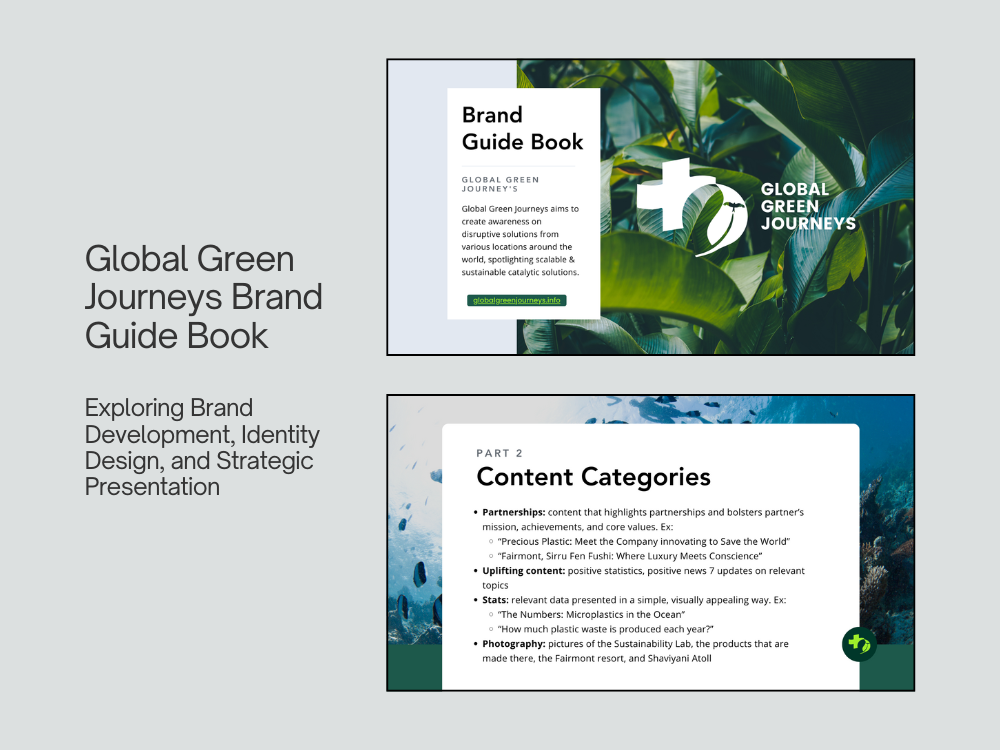
Task: Click the 'Uplifting content:' bullet item
Action: pos(639,578)
